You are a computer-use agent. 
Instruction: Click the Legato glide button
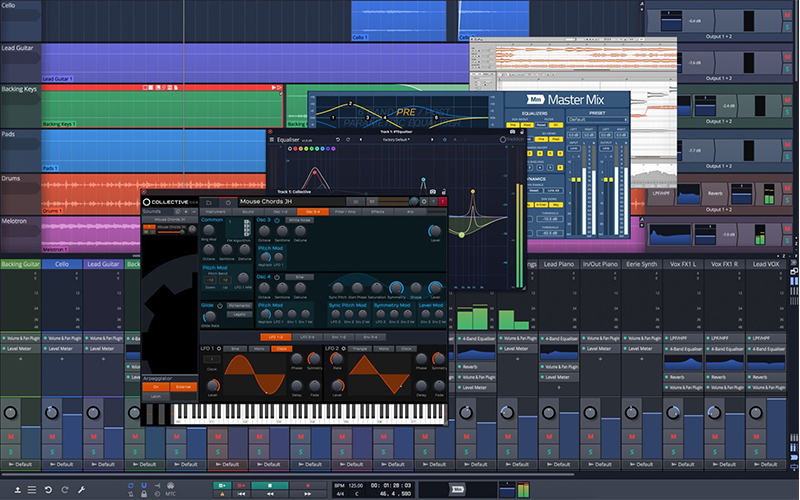click(239, 314)
